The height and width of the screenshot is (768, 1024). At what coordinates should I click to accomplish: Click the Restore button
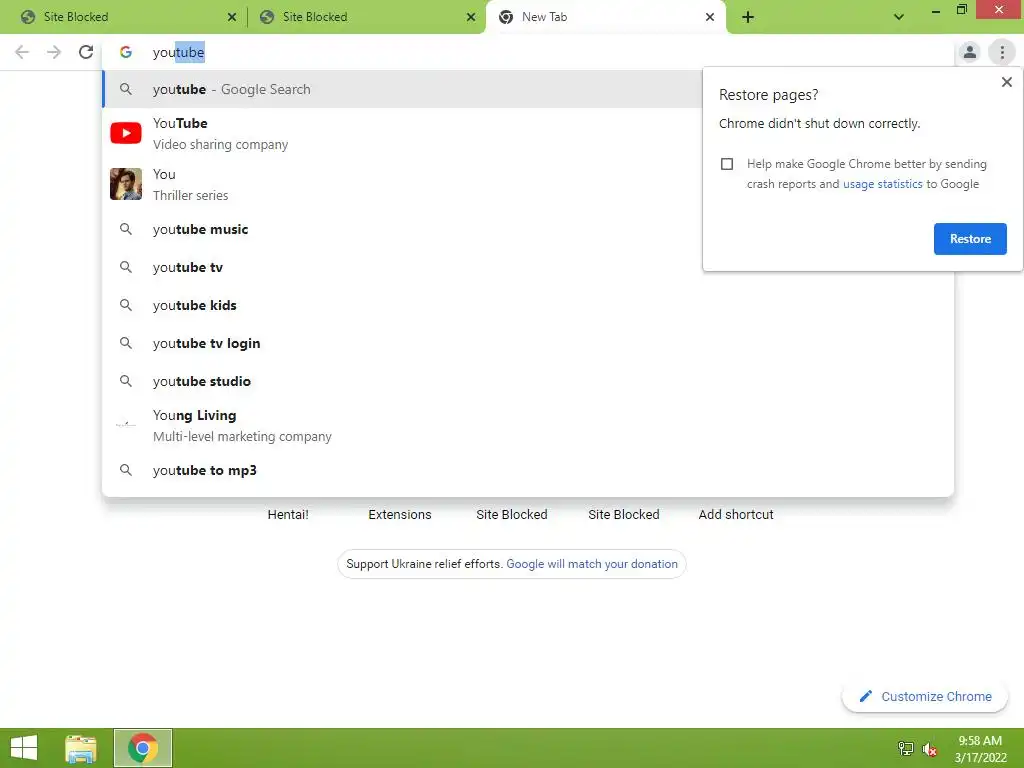(x=970, y=239)
